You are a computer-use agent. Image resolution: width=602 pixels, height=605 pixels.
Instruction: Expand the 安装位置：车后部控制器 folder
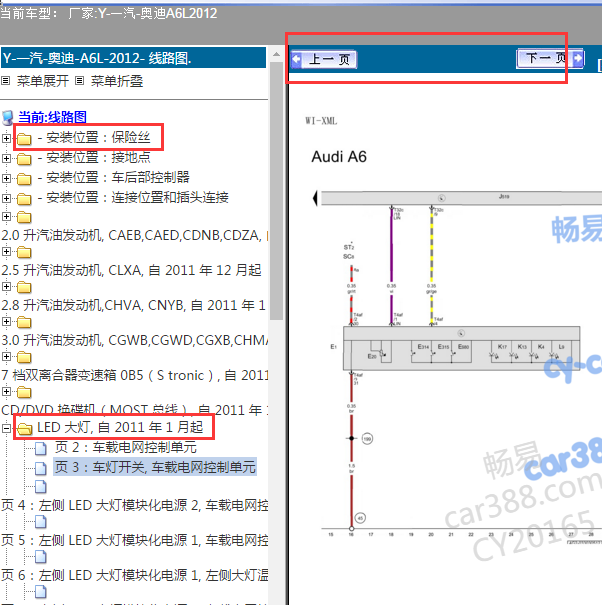point(6,178)
